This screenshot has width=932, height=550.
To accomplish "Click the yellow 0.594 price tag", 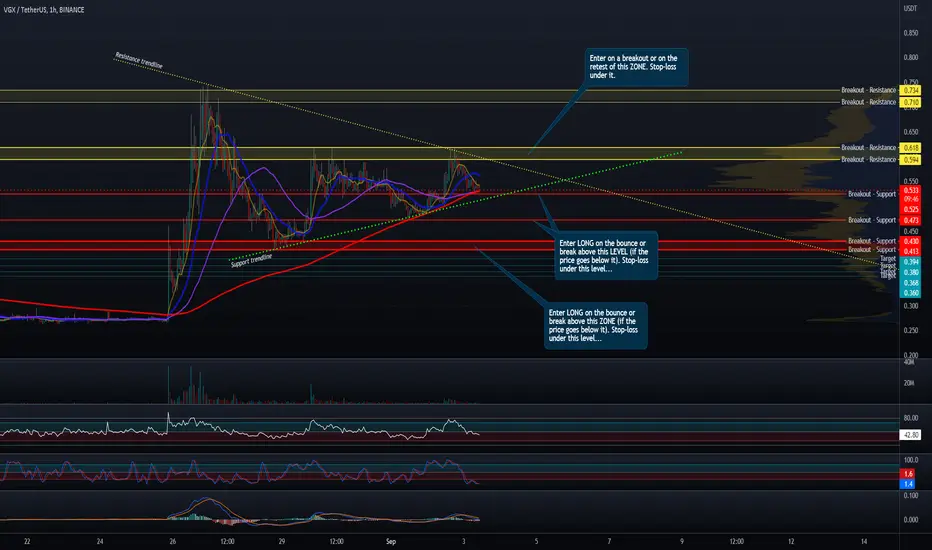I will pos(910,159).
